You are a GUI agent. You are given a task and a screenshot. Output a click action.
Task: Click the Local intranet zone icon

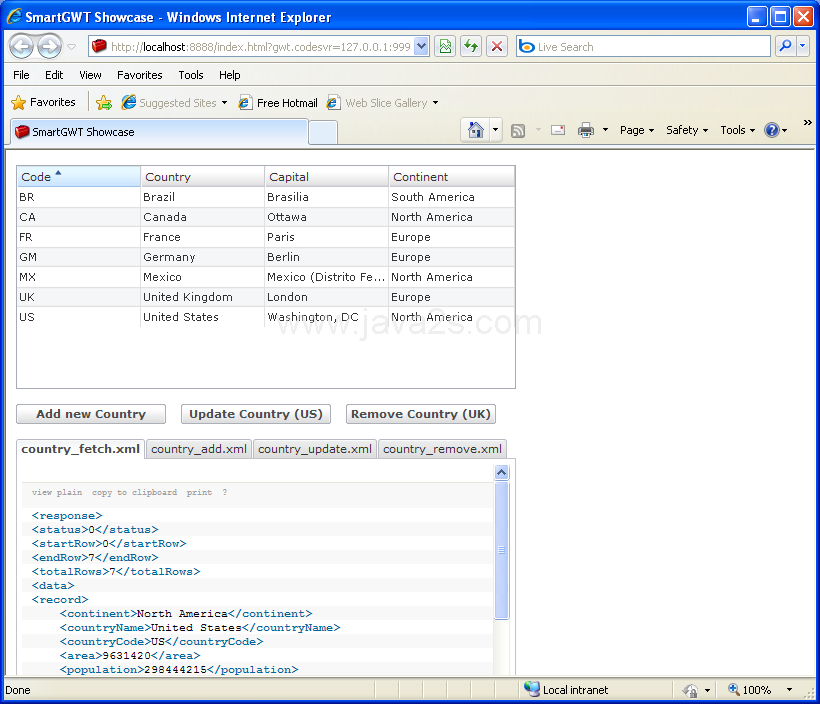click(x=532, y=689)
